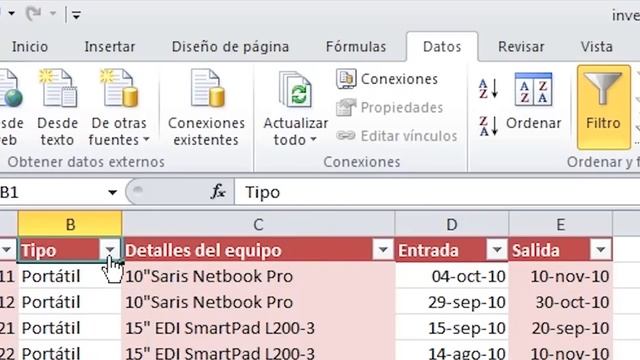Viewport: 640px width, 360px height.
Task: Toggle the Filtro funnel button
Action: coord(604,107)
